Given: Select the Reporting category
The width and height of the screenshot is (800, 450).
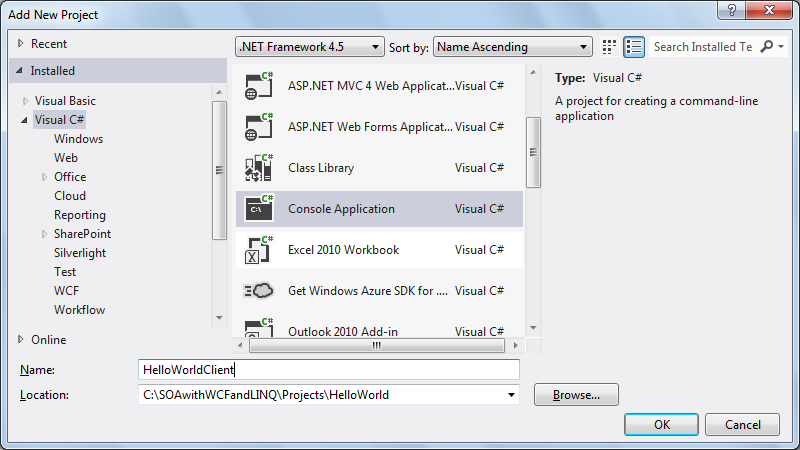Looking at the screenshot, I should (x=80, y=215).
